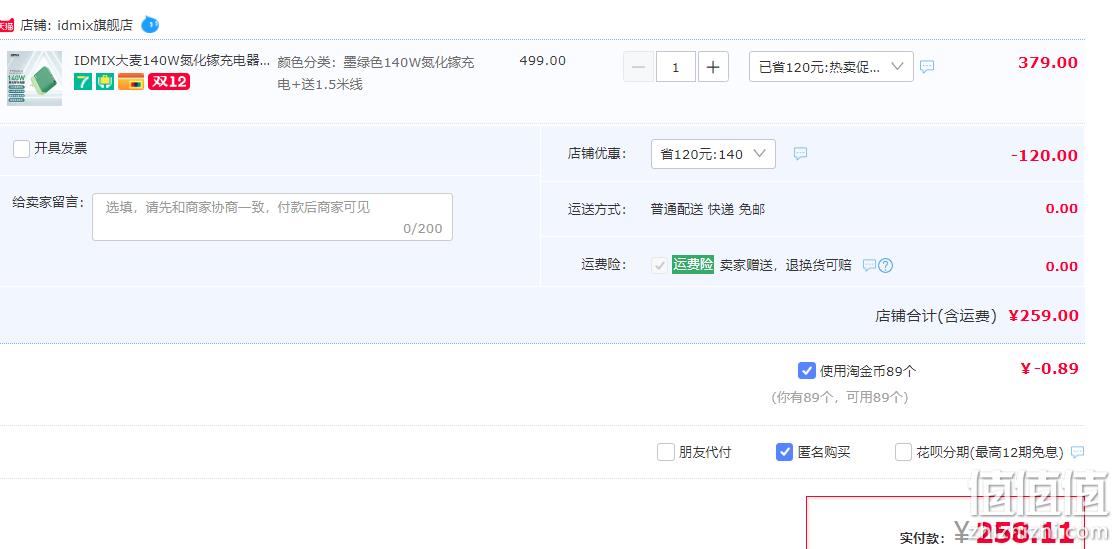Click the -120.00 store discount amount
1118x549 pixels.
[1044, 155]
